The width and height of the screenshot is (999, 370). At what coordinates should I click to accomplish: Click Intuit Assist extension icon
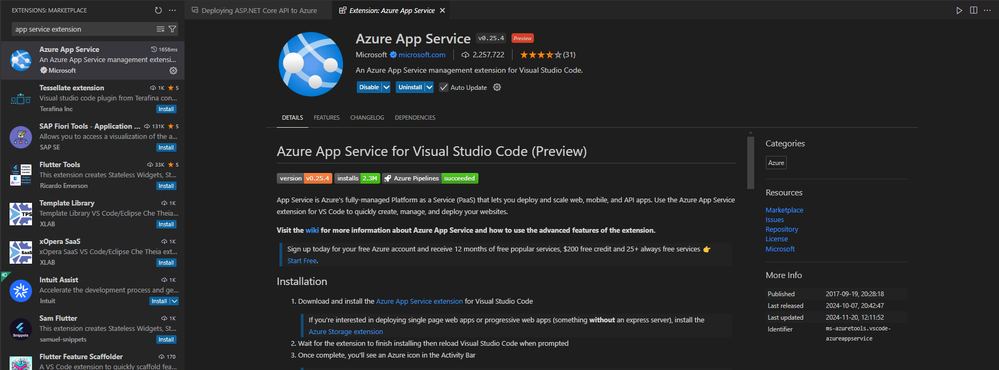pyautogui.click(x=20, y=290)
